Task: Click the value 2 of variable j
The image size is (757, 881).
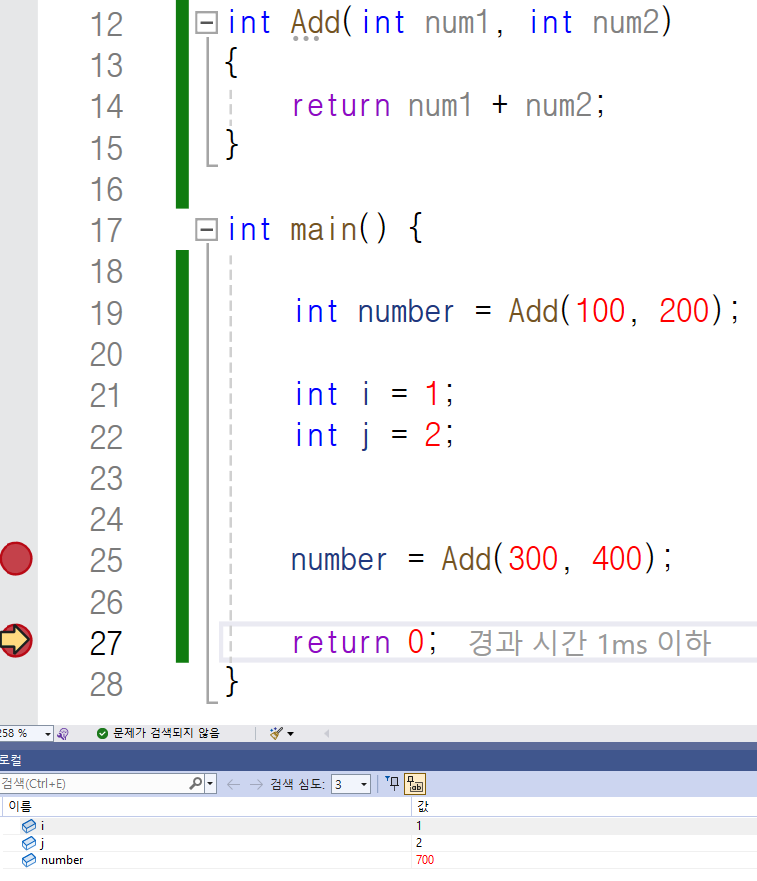Action: [x=419, y=843]
